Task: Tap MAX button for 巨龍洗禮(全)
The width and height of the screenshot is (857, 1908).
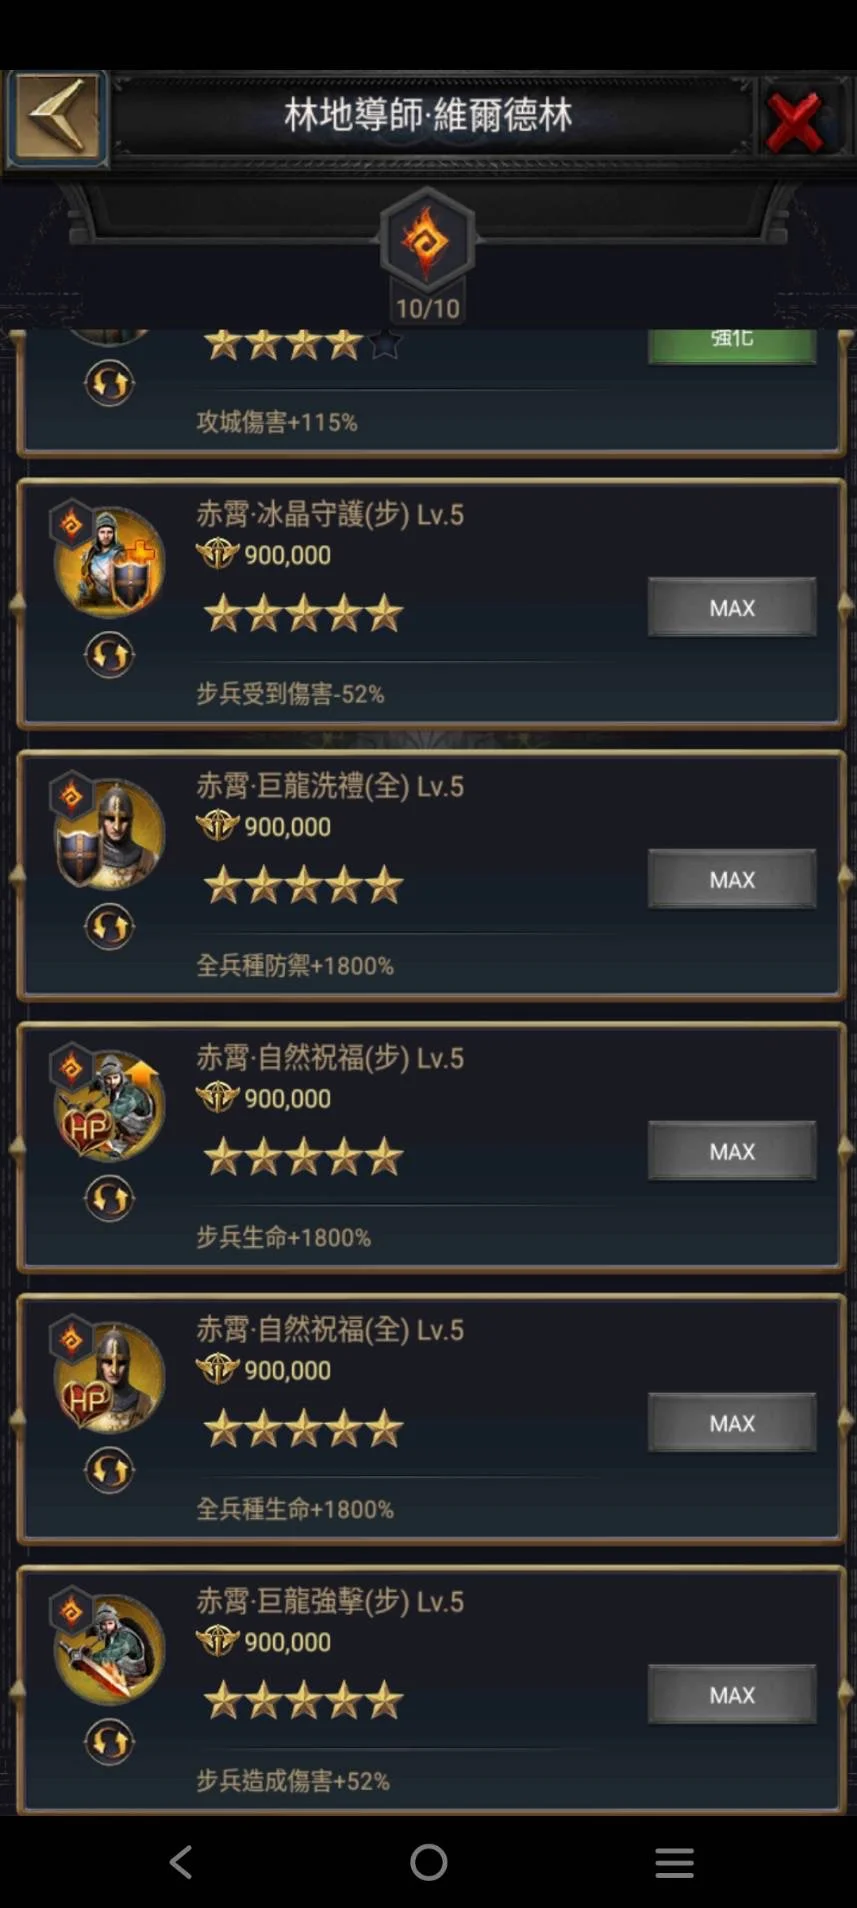Action: (732, 879)
